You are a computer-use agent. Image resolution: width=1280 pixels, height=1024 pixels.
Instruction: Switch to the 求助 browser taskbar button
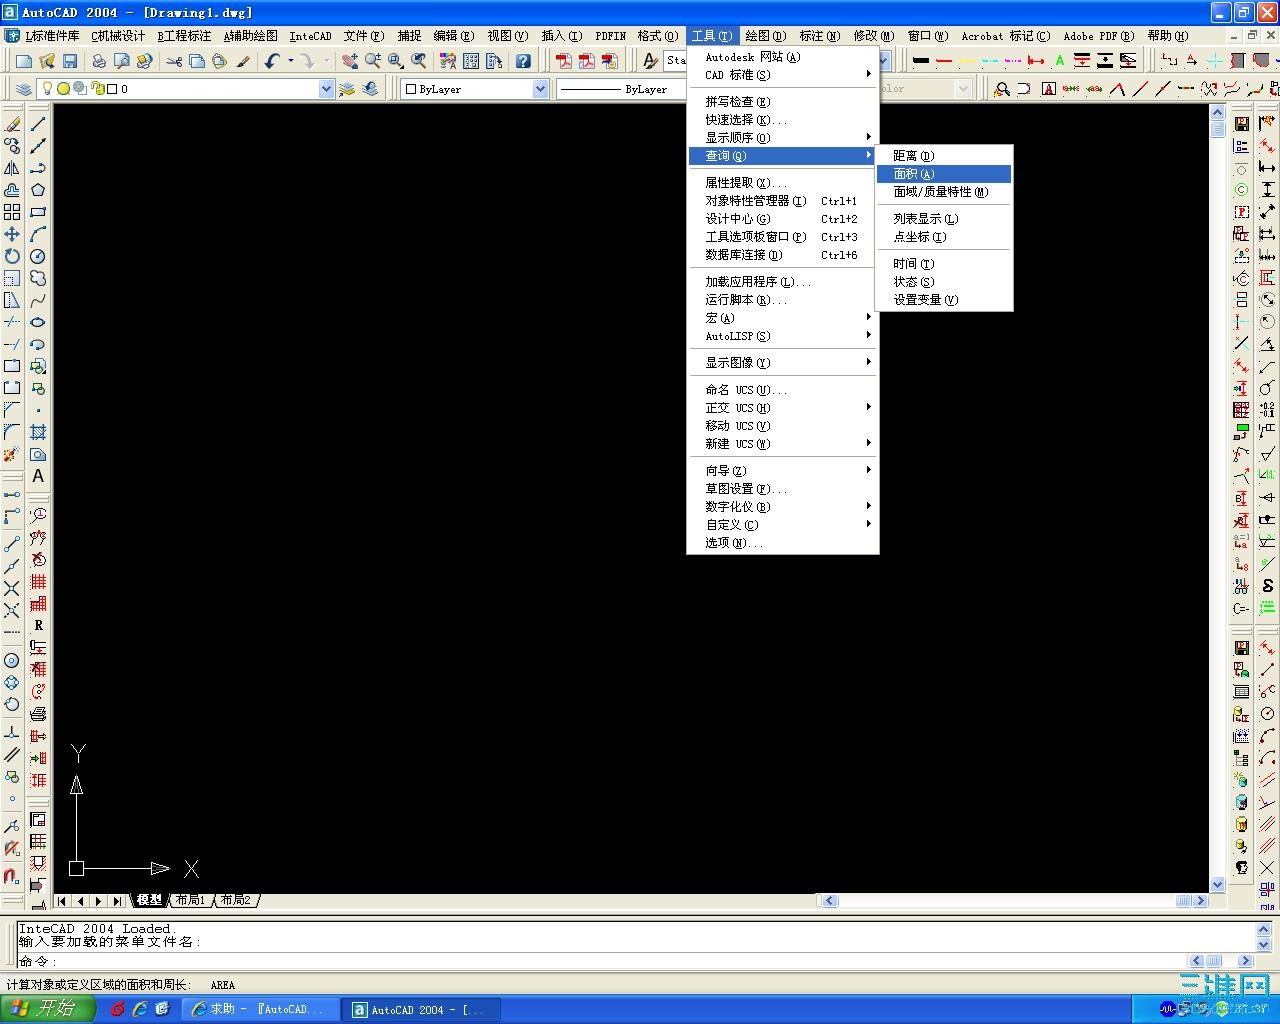(260, 1010)
